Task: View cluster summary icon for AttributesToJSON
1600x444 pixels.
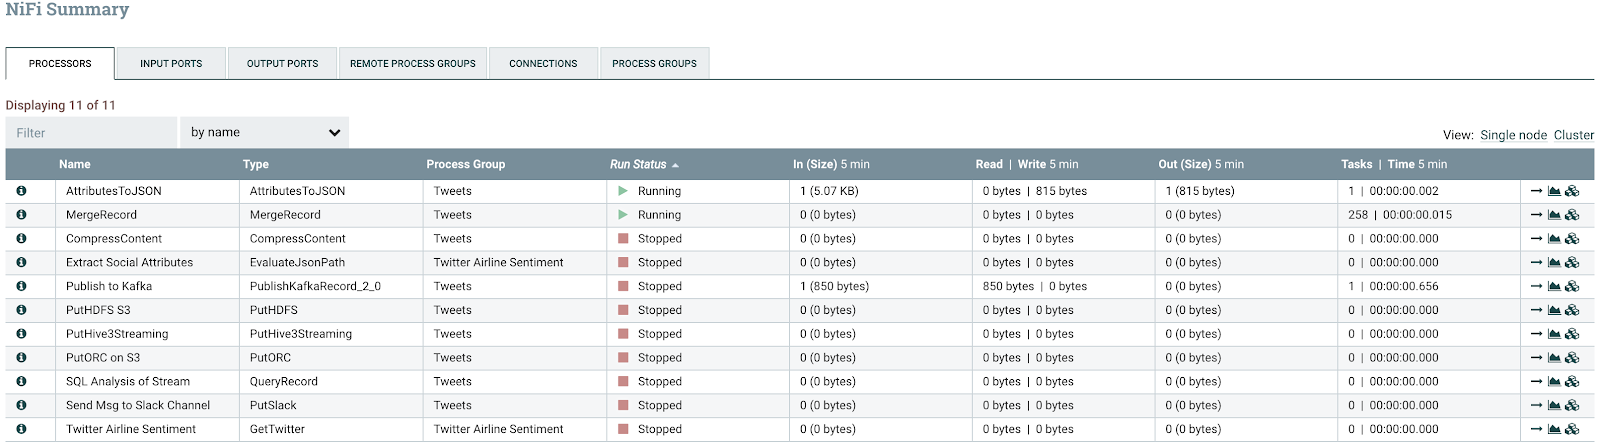Action: [1572, 191]
